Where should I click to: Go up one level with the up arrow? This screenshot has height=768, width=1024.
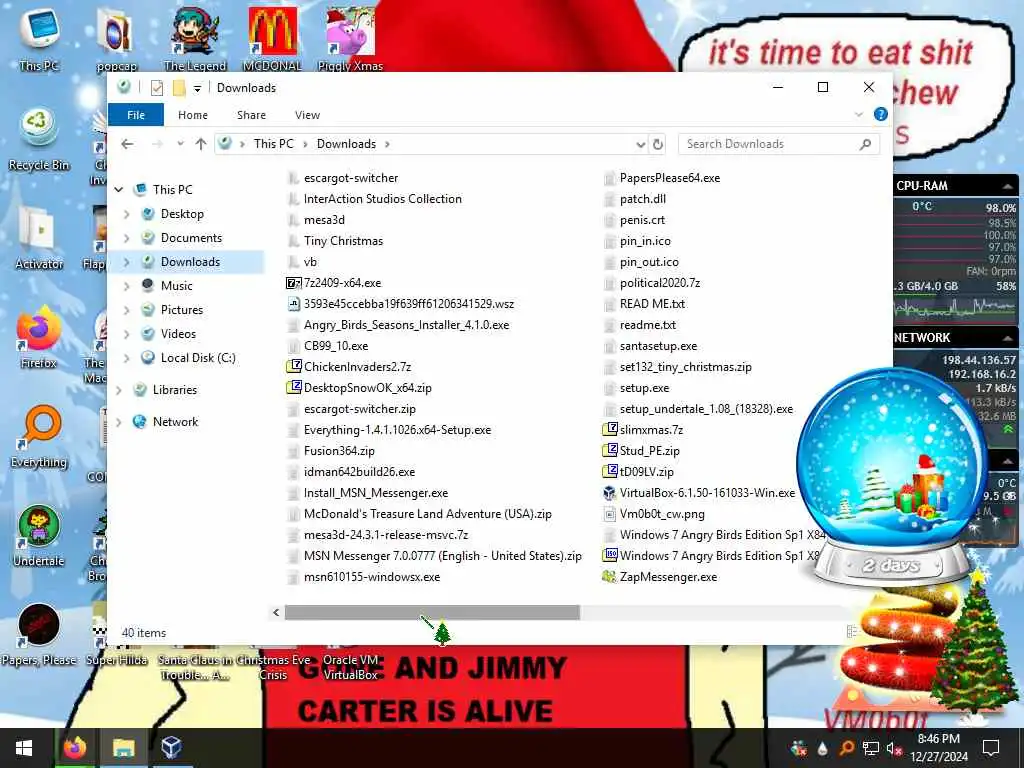click(x=201, y=144)
